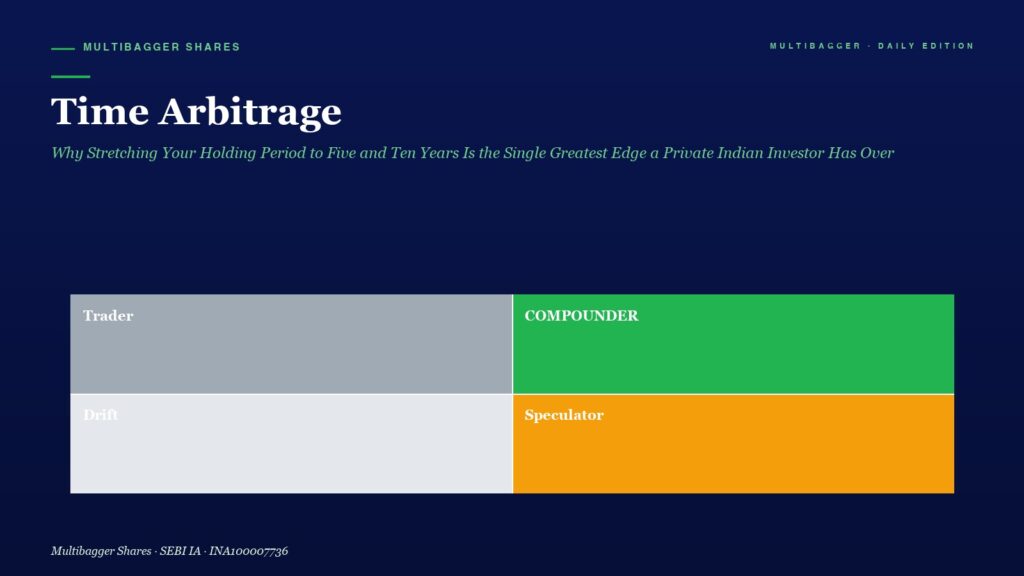Click the short green dash before "MULTIBAGGER SHARES"
The image size is (1024, 576).
[x=63, y=48]
